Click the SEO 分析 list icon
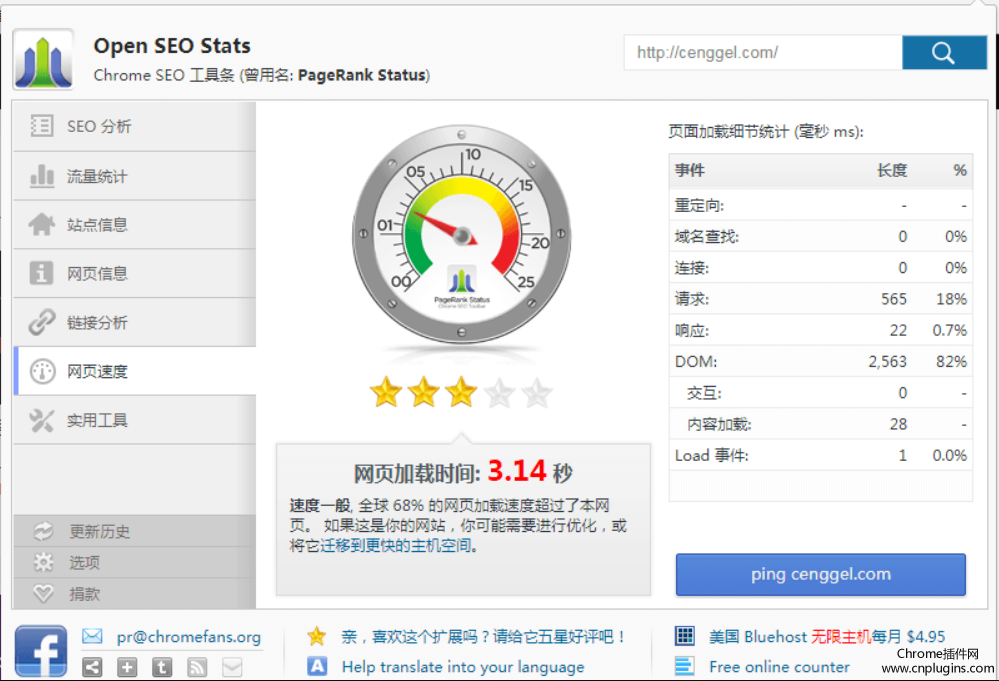The width and height of the screenshot is (999, 681). coord(41,125)
